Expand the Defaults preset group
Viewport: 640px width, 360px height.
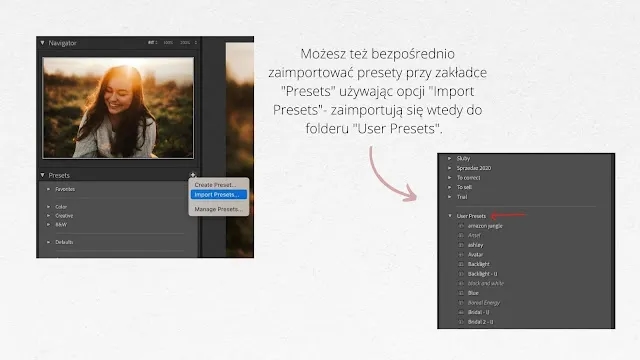tap(49, 242)
